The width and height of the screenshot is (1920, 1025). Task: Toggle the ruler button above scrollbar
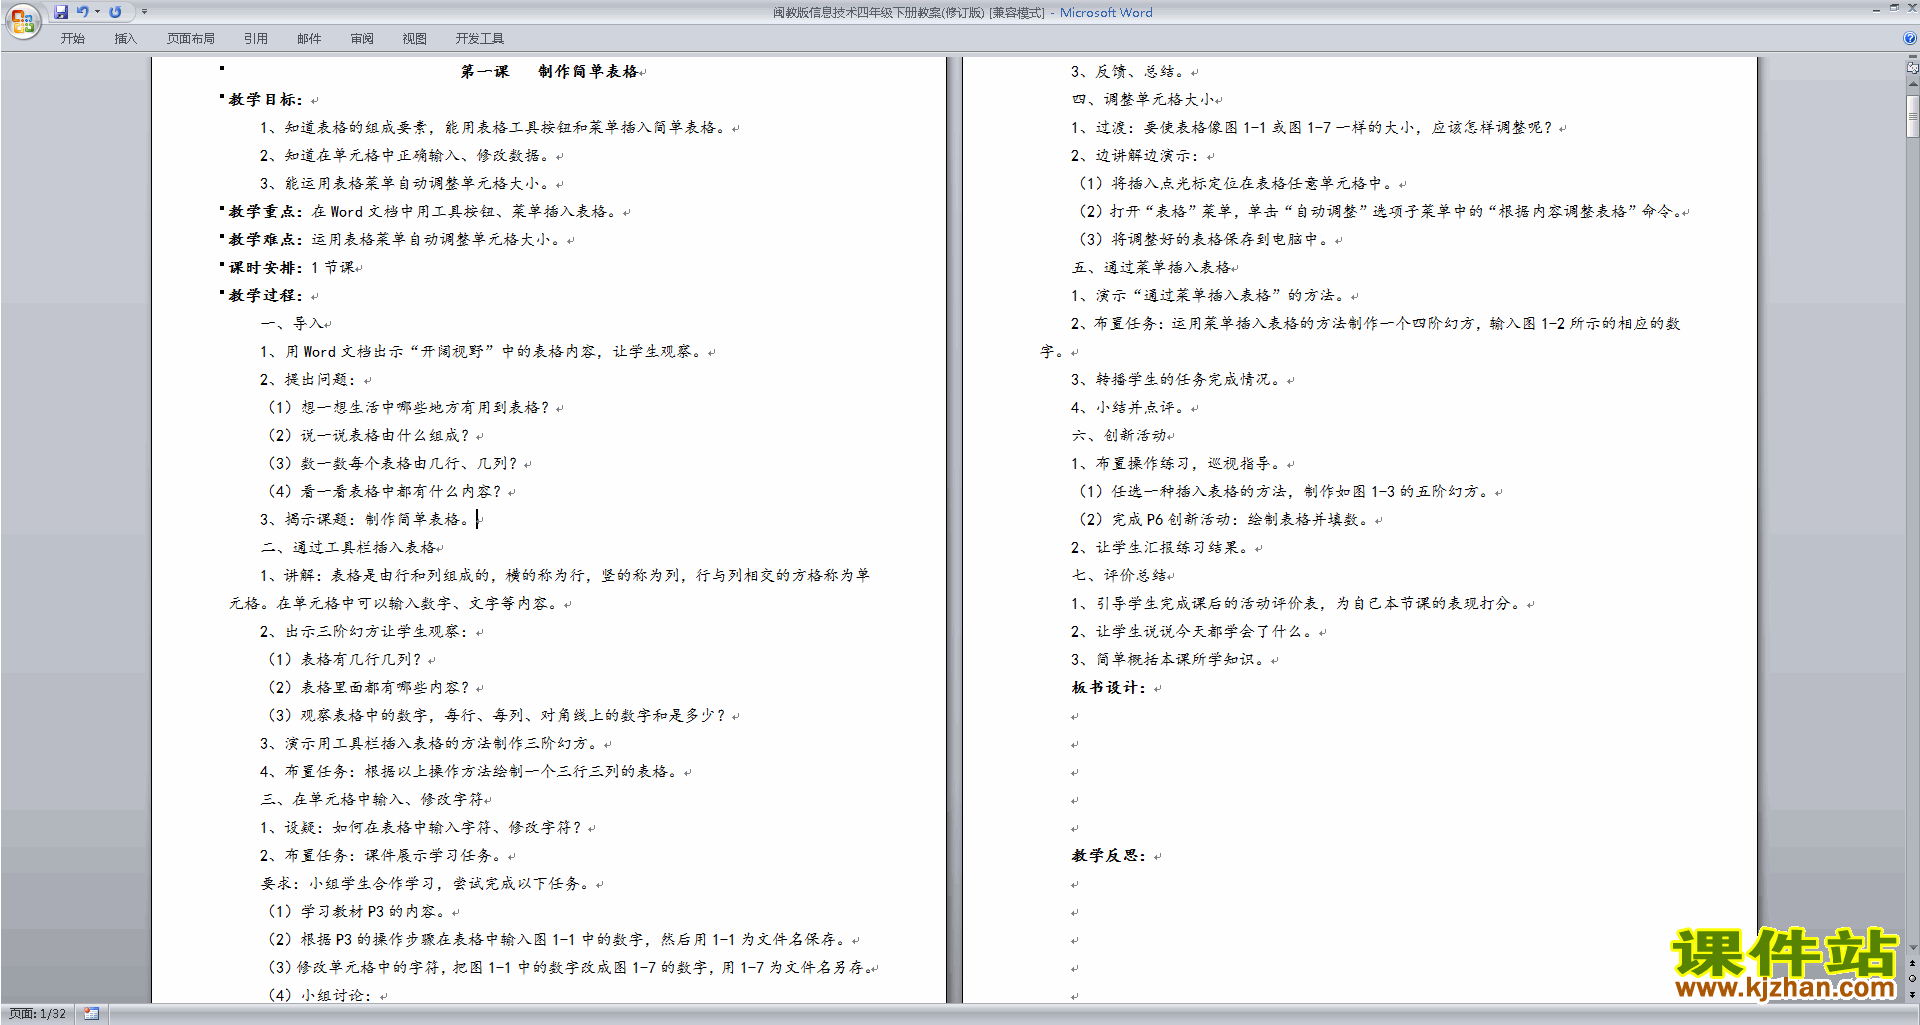point(1912,69)
